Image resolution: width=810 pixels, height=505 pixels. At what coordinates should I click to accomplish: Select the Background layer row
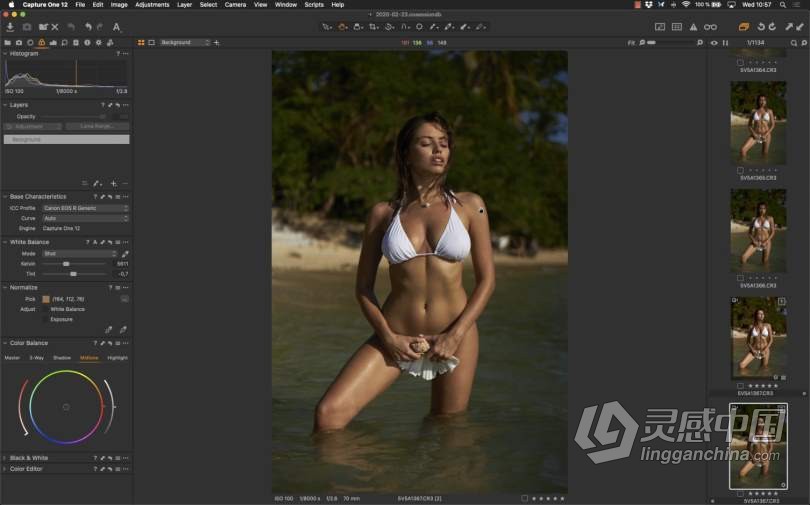[67, 139]
